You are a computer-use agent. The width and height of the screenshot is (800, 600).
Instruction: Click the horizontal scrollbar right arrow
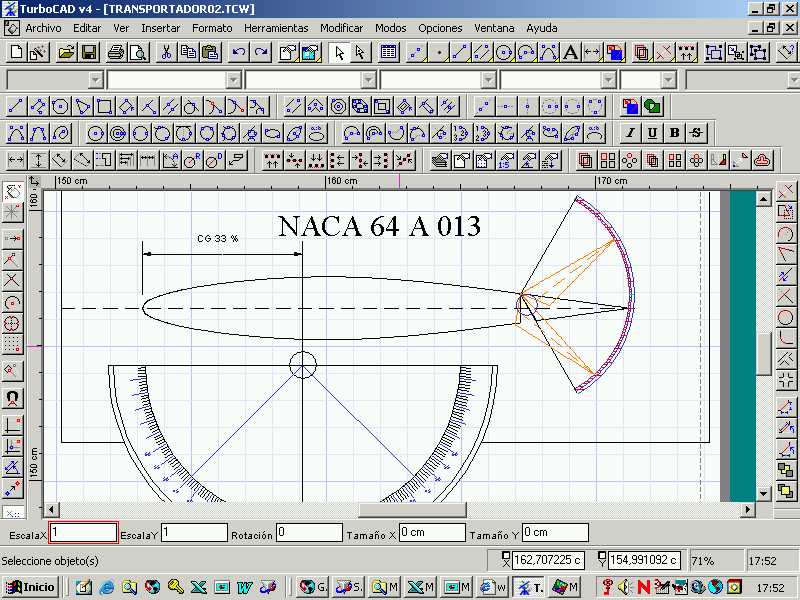(747, 509)
